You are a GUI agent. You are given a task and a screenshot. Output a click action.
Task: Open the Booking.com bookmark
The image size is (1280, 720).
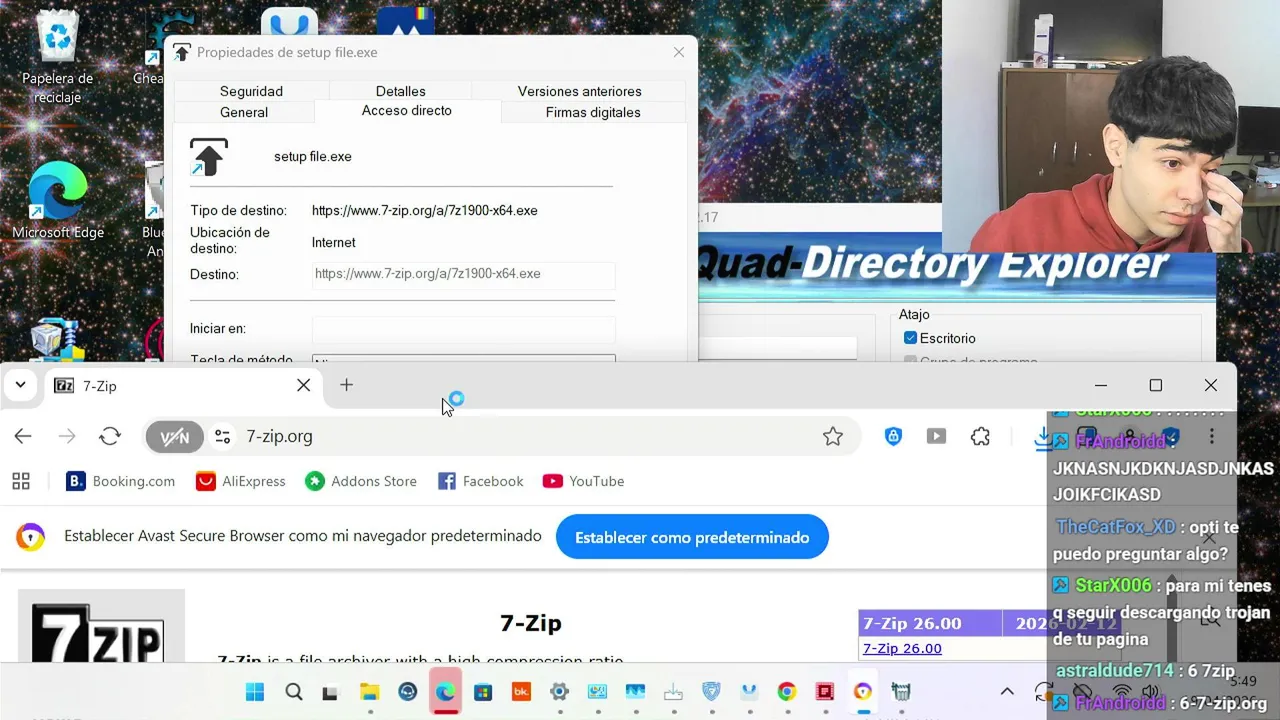coord(120,481)
